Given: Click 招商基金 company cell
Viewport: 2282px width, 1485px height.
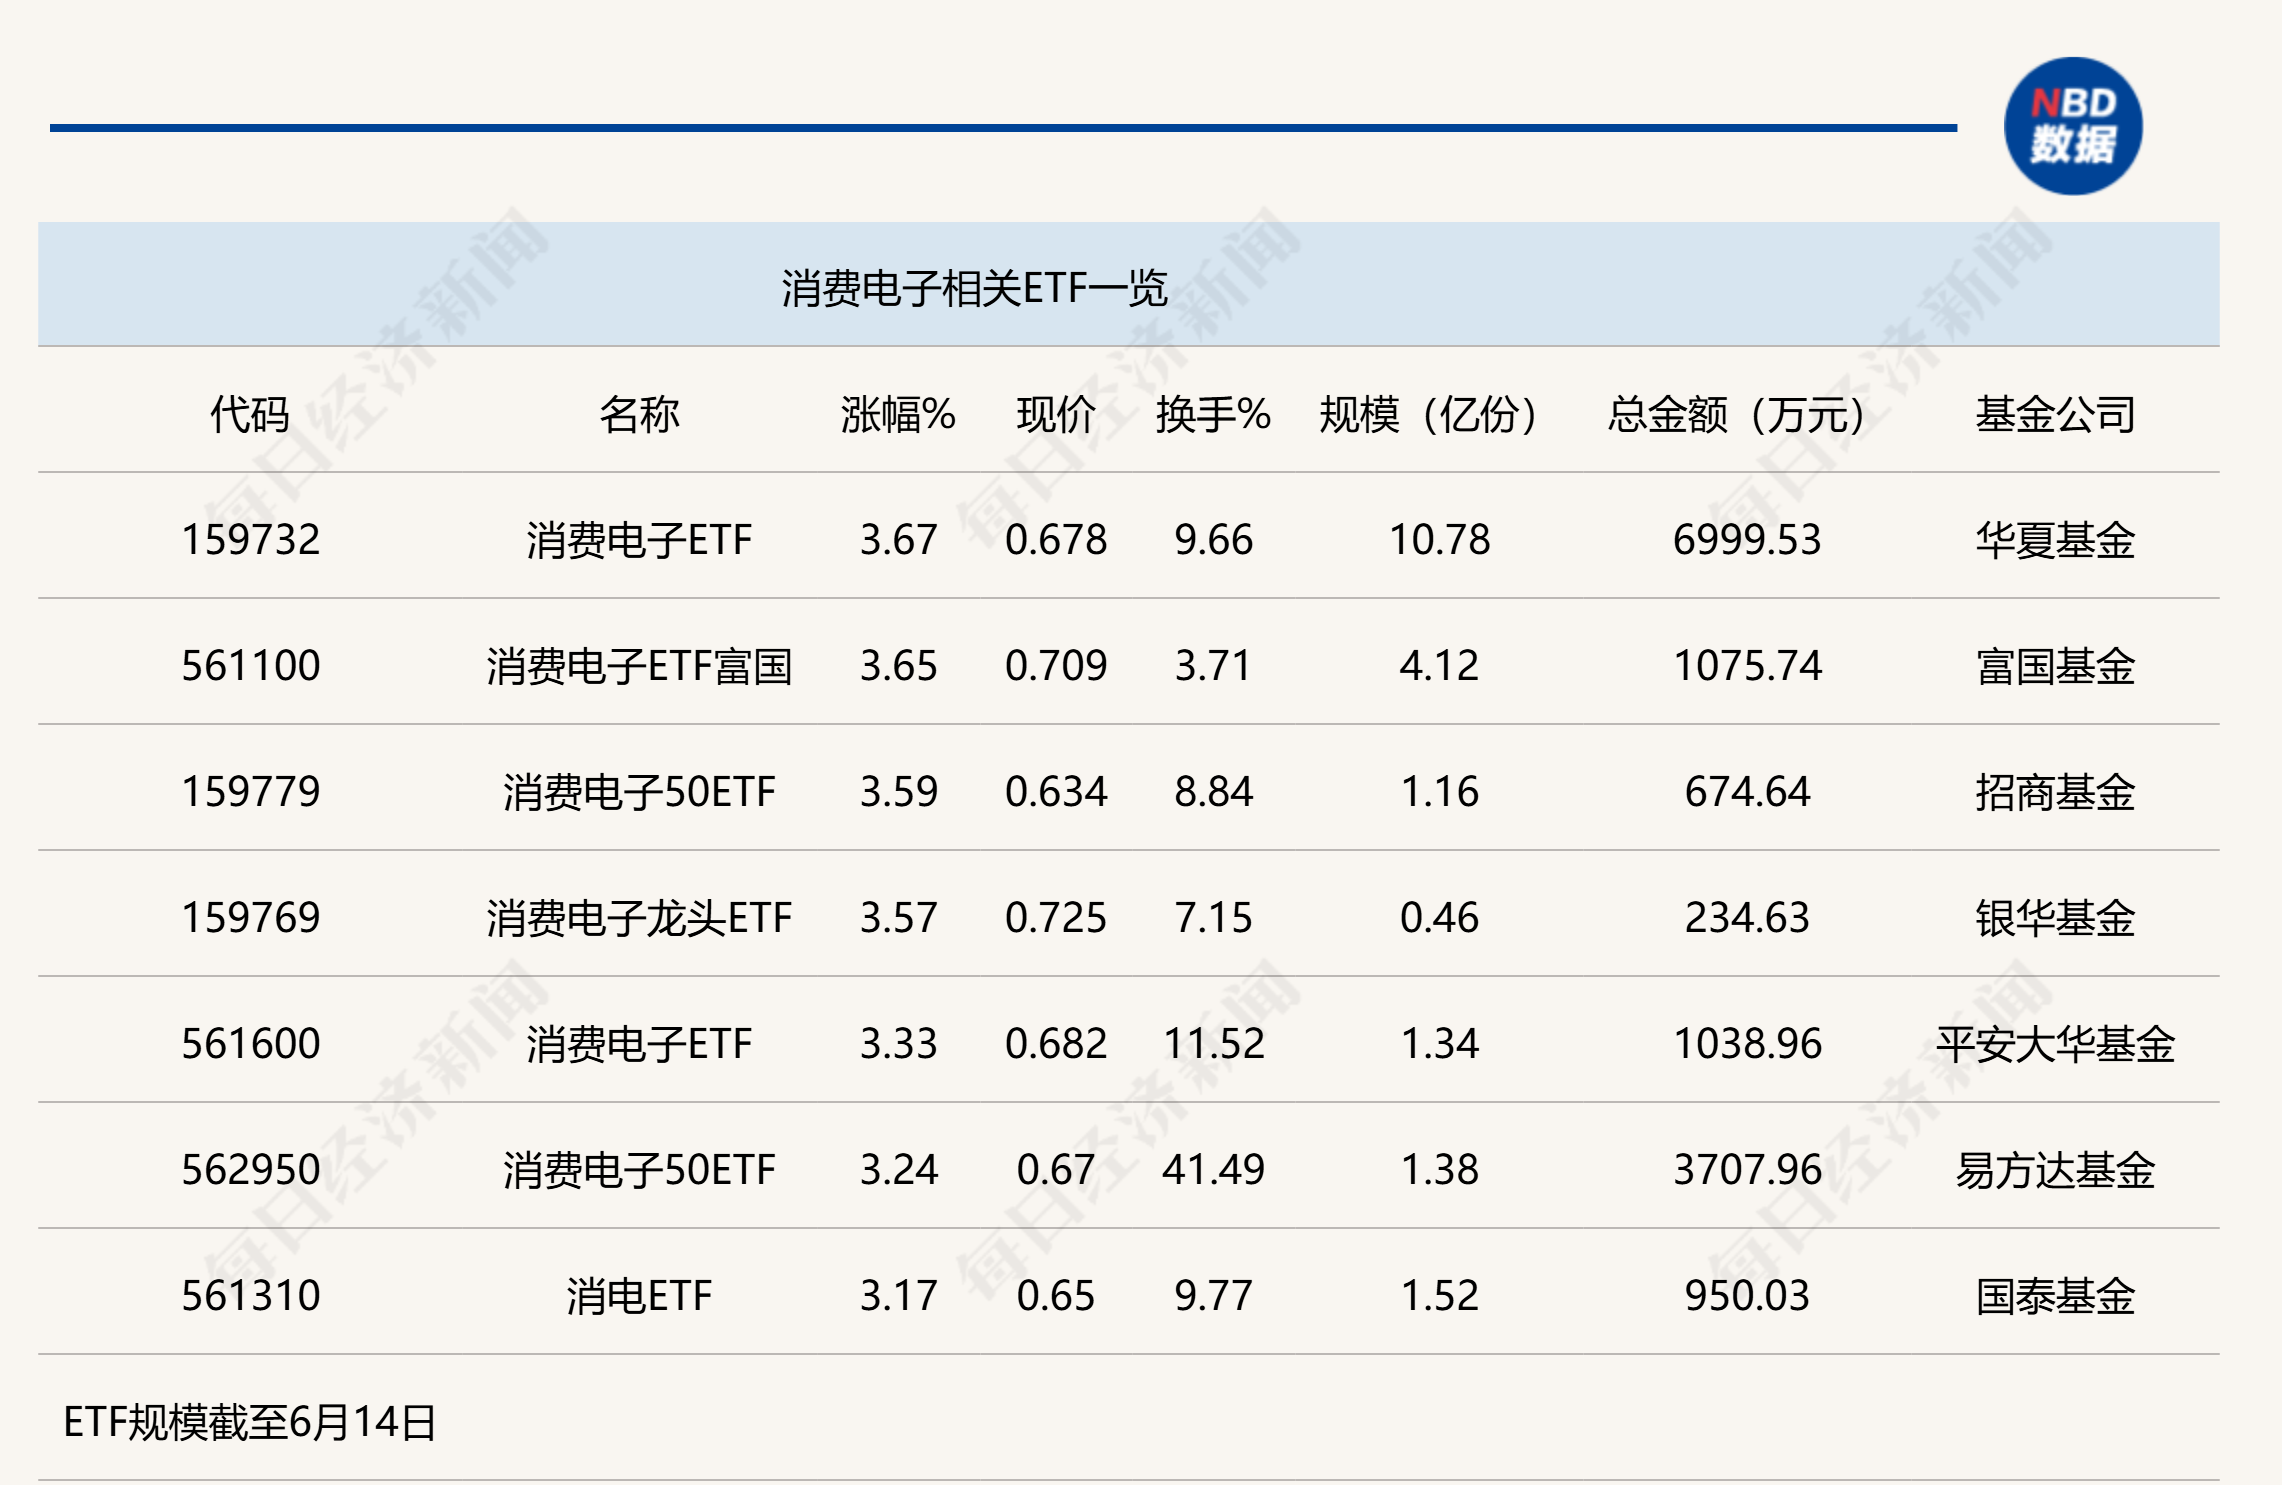Looking at the screenshot, I should pos(2054,792).
